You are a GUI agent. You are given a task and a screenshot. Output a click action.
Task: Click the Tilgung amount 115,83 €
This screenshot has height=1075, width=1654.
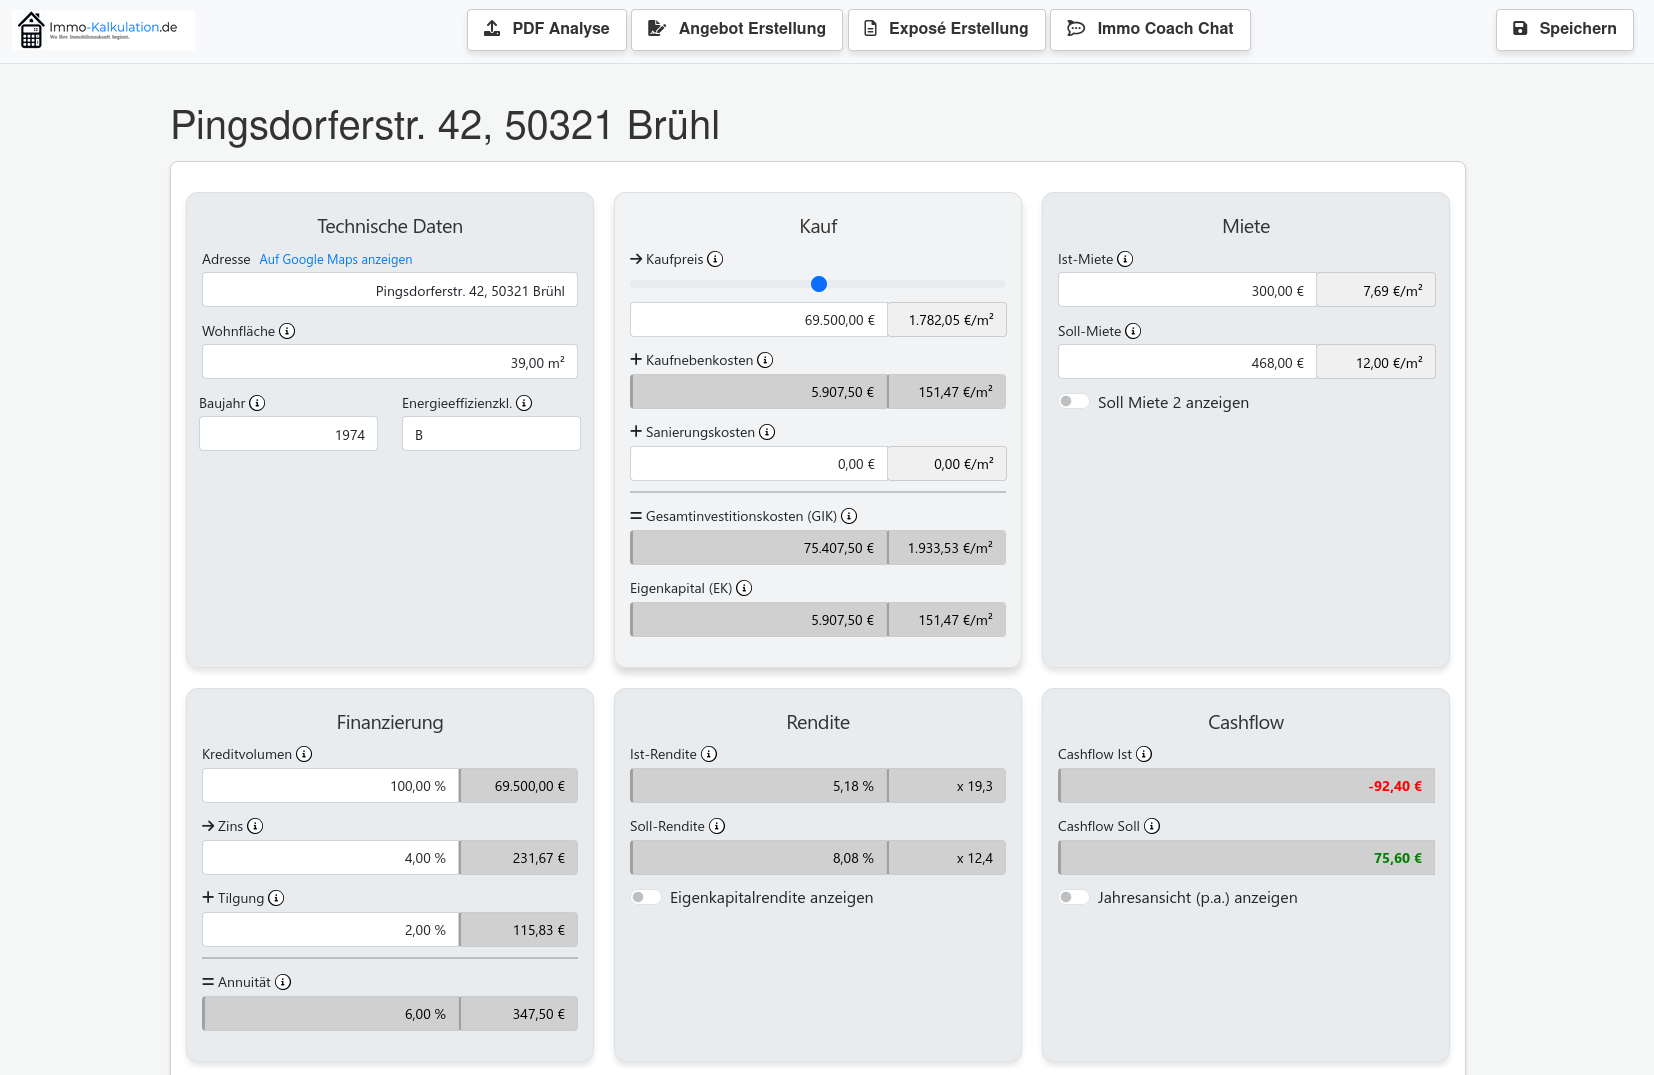pos(519,930)
